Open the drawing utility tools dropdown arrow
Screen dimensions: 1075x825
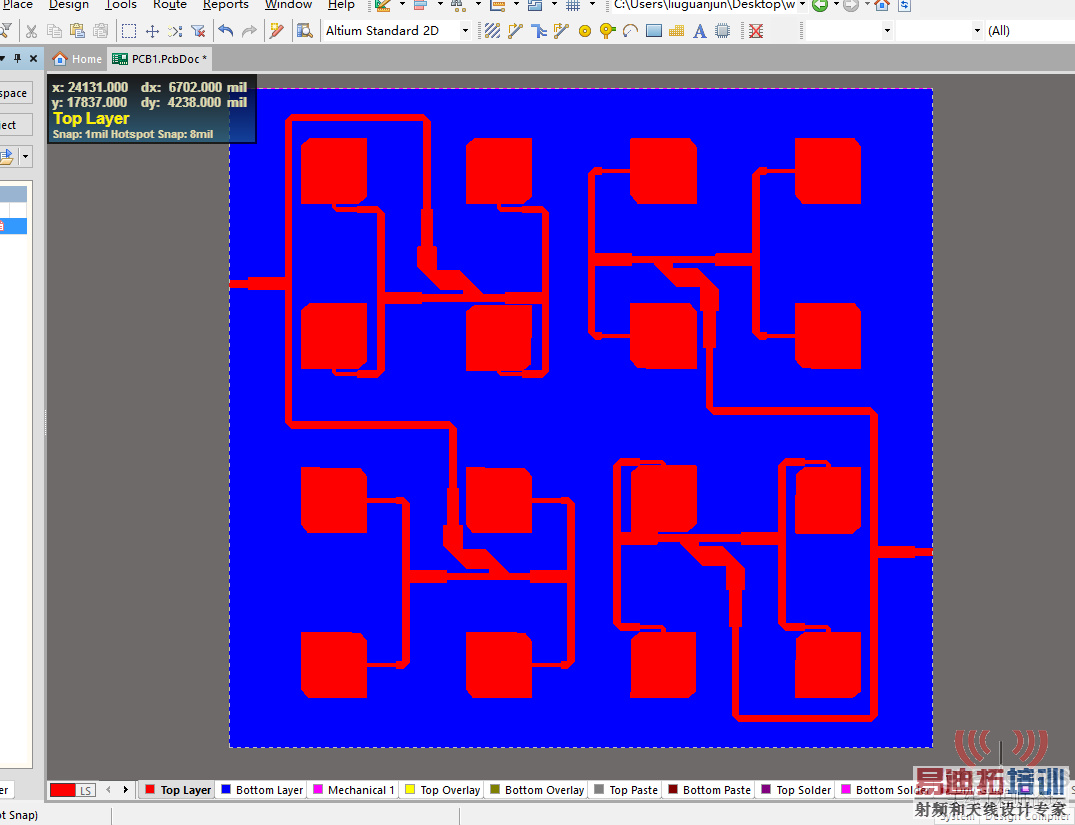[x=402, y=5]
